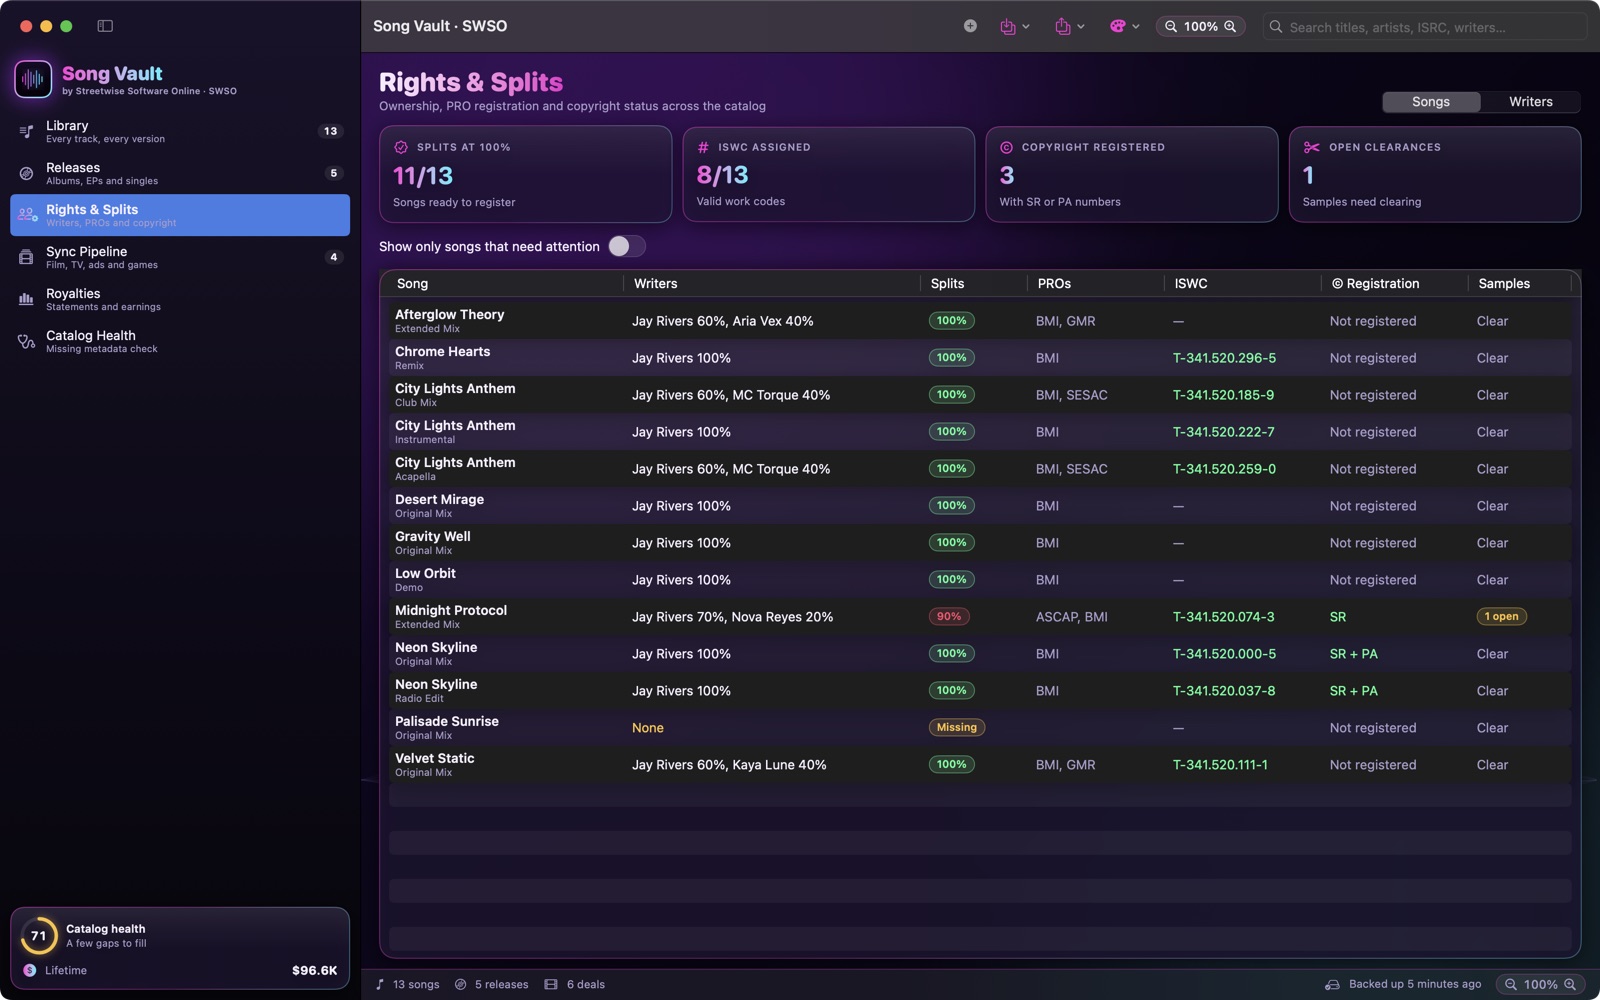Zoom out using the status bar magnifier
The width and height of the screenshot is (1600, 1000).
click(1511, 985)
